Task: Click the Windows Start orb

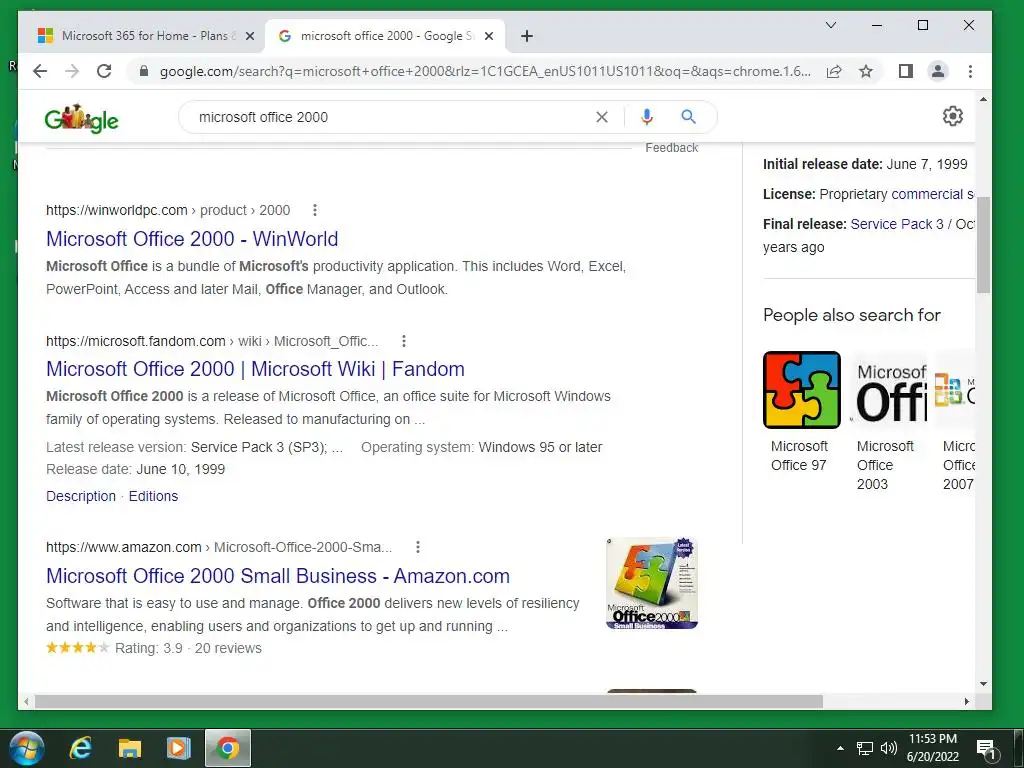Action: [27, 748]
